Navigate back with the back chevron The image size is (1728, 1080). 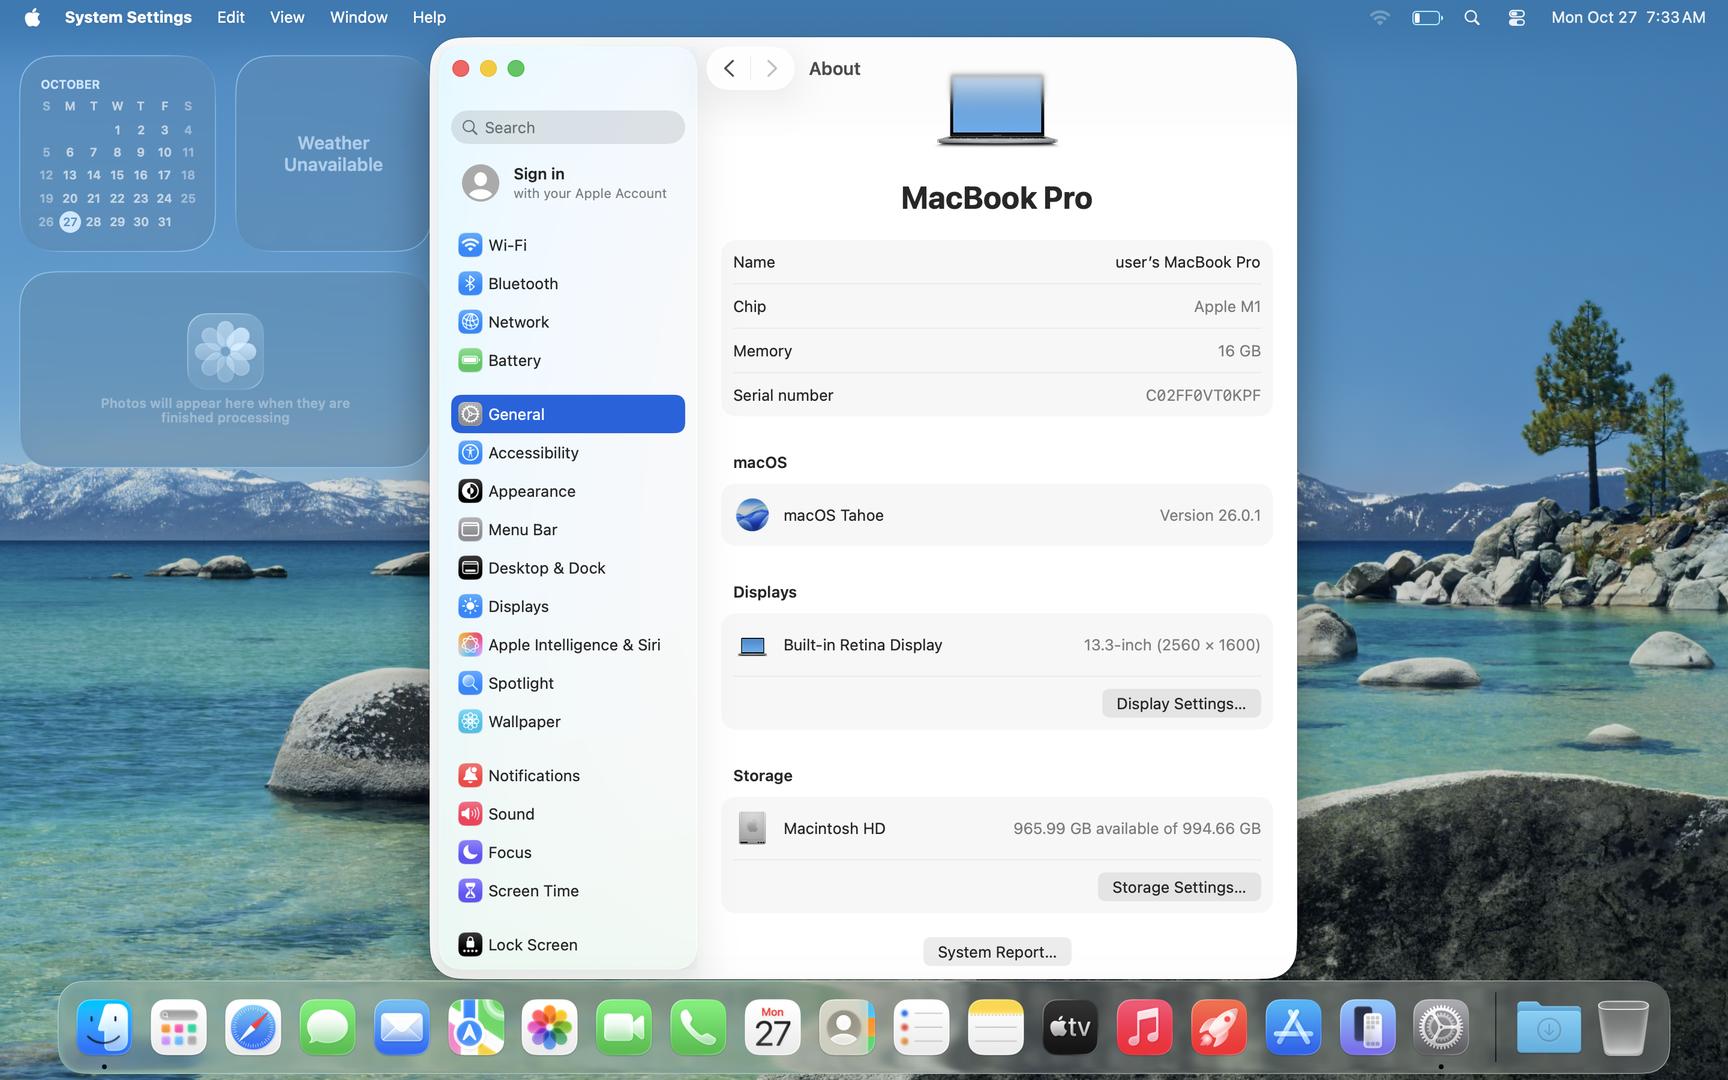(729, 69)
